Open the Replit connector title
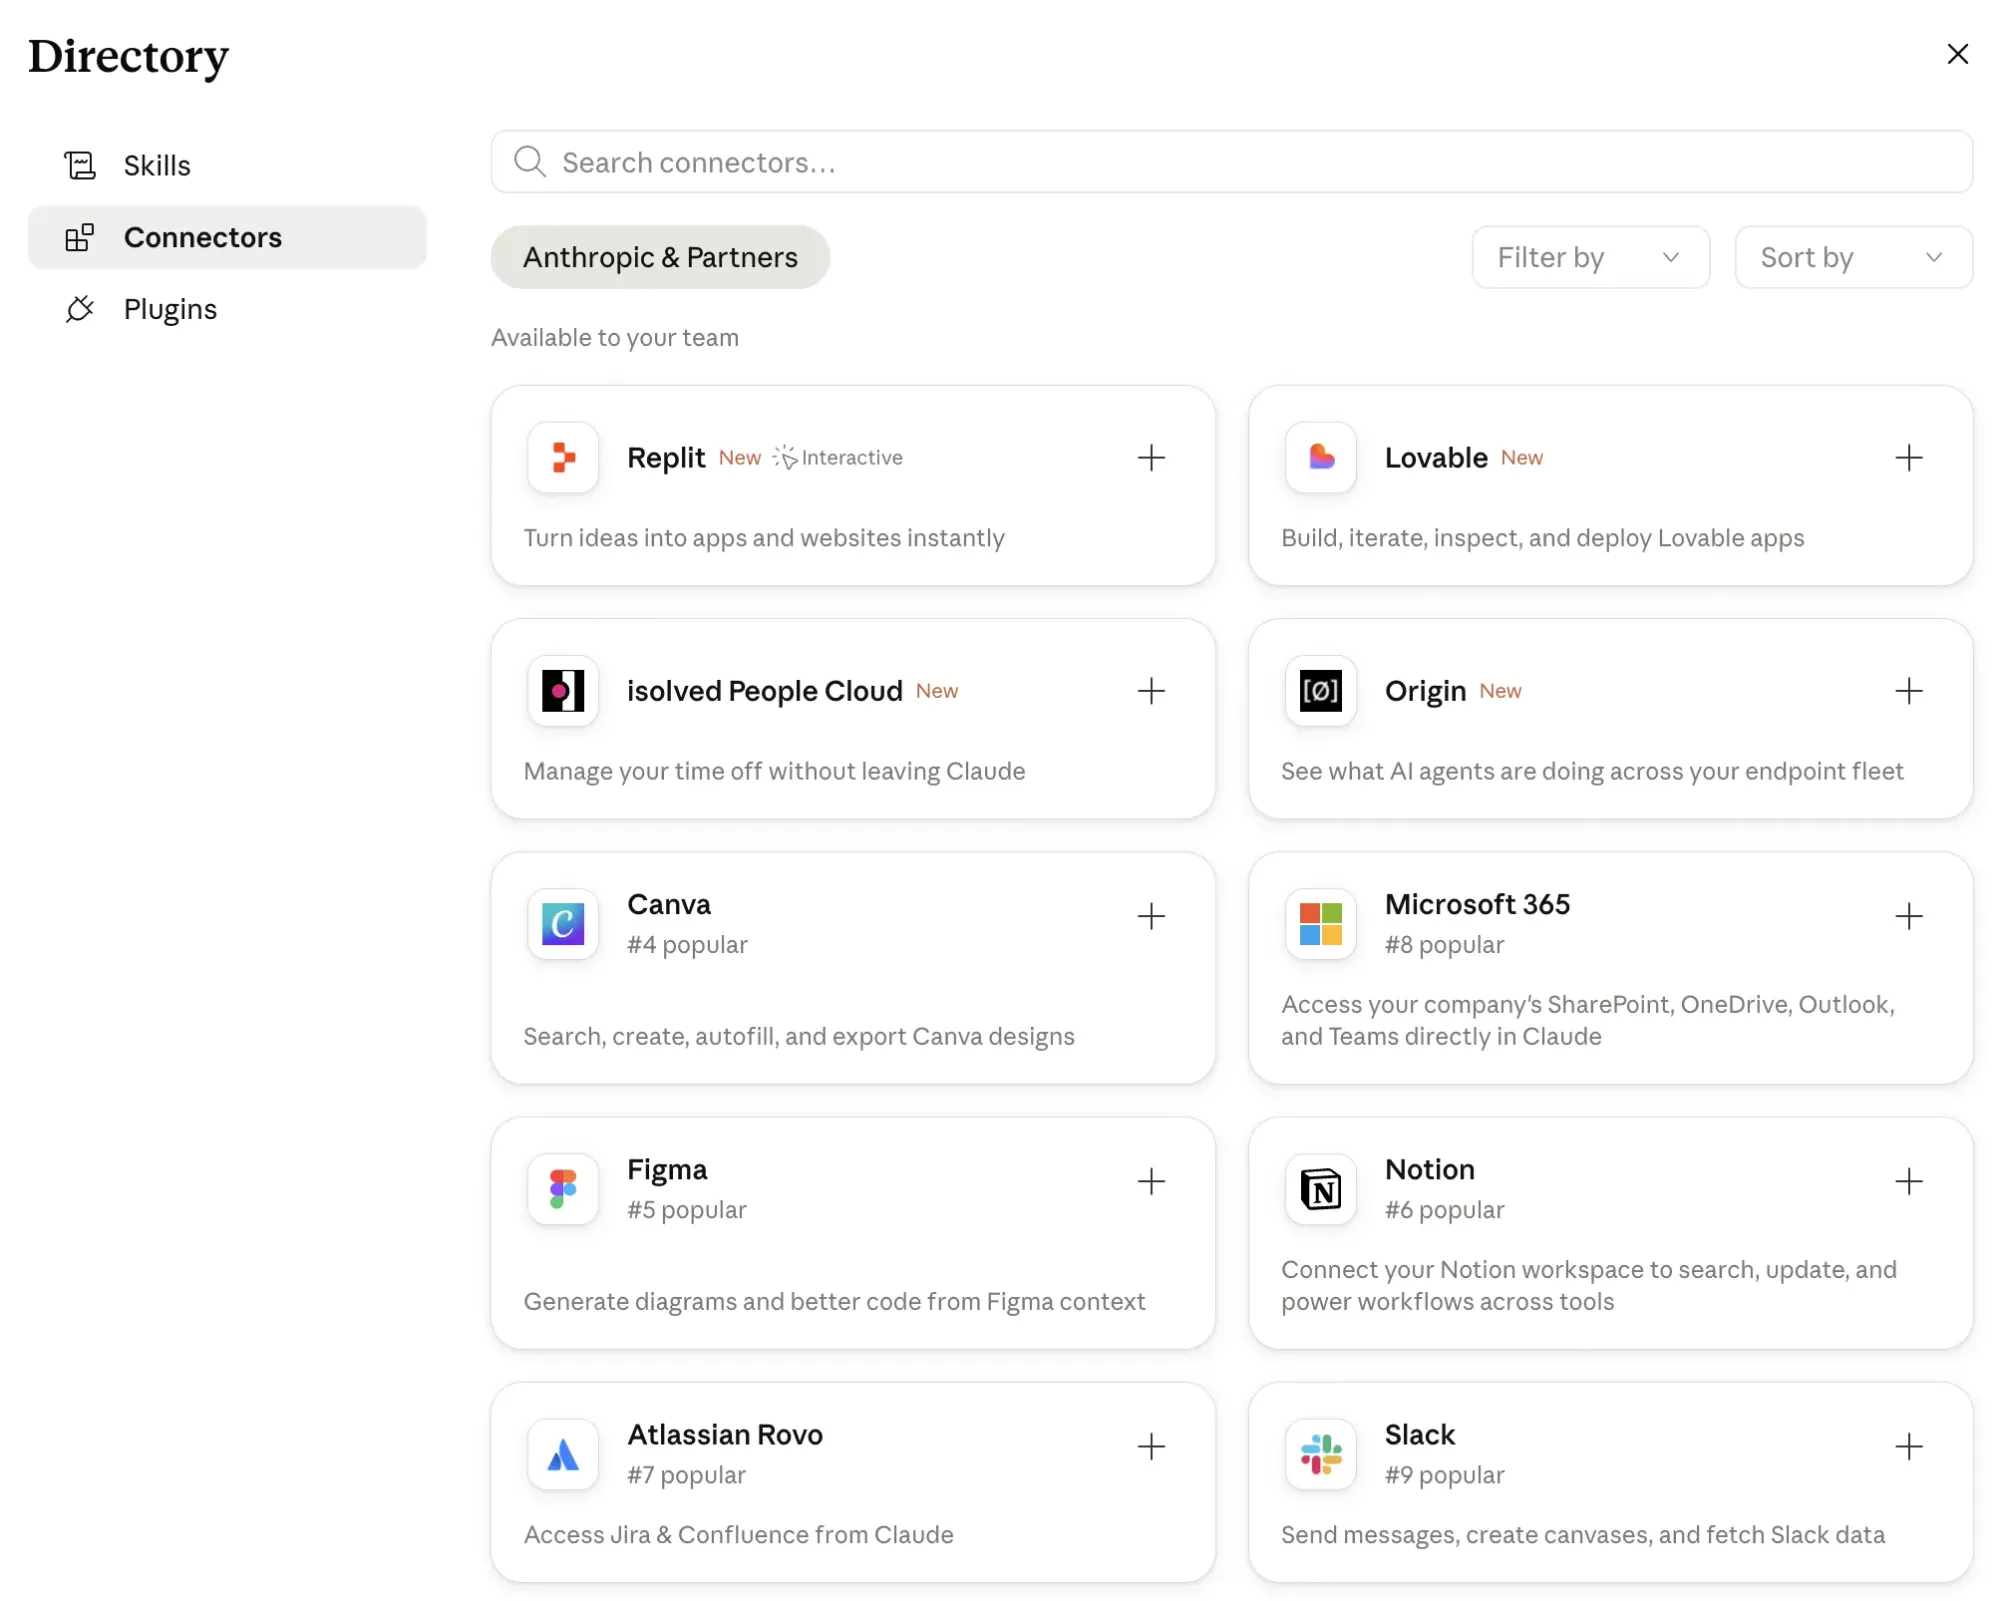The height and width of the screenshot is (1601, 2000). (666, 458)
